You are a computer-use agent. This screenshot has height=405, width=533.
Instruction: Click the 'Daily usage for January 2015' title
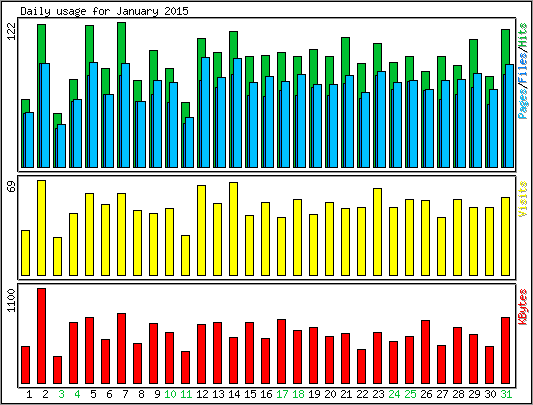pyautogui.click(x=104, y=11)
